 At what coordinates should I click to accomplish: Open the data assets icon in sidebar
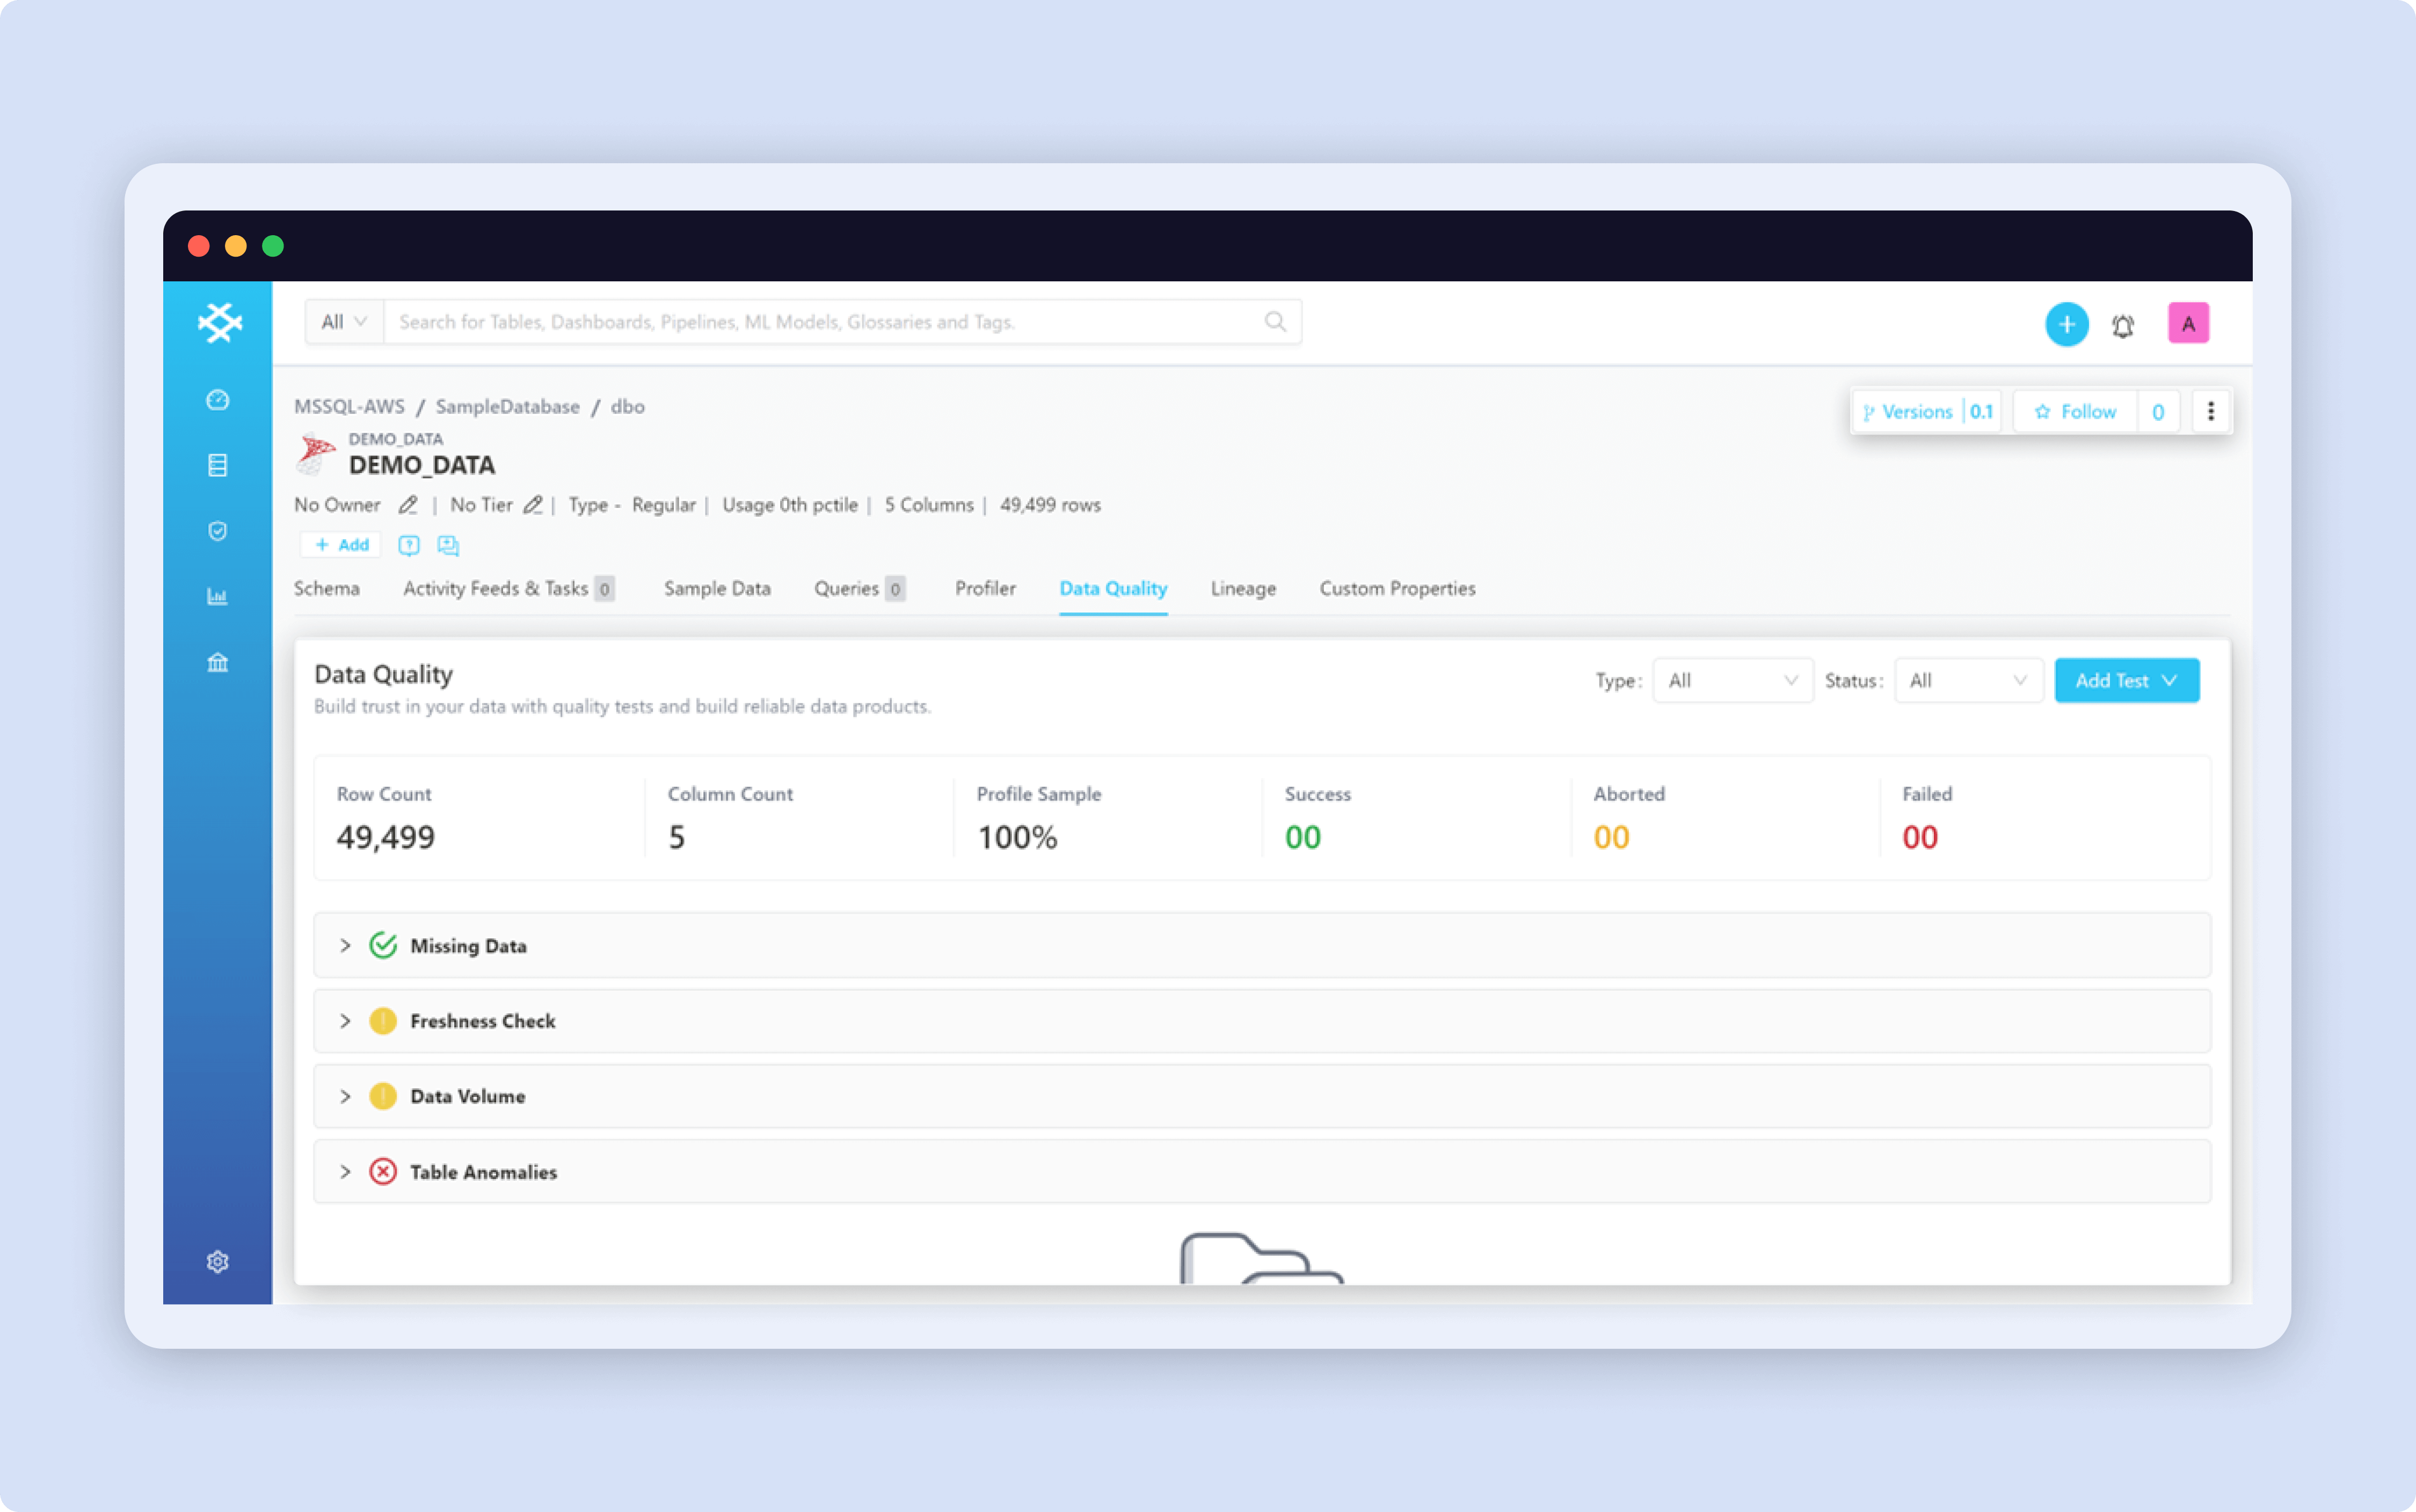(x=218, y=464)
